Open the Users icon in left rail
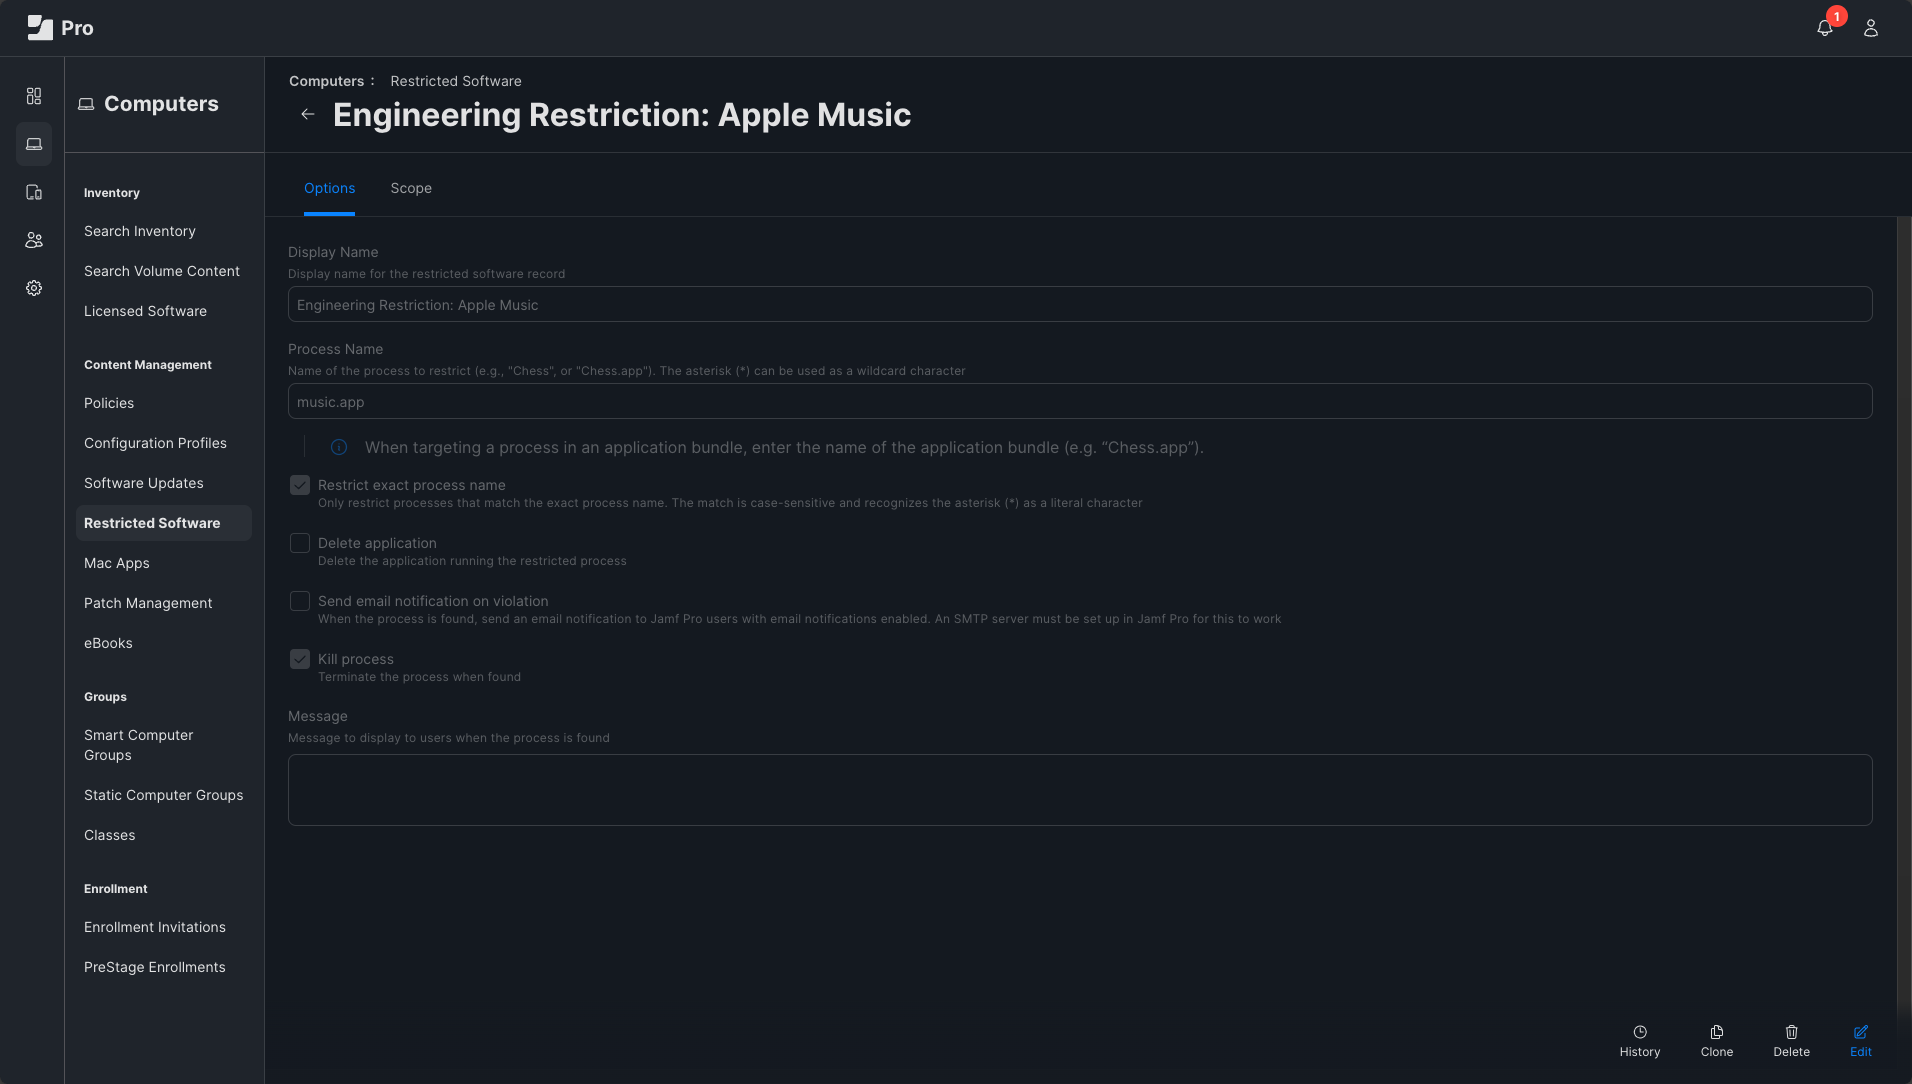 pyautogui.click(x=34, y=240)
